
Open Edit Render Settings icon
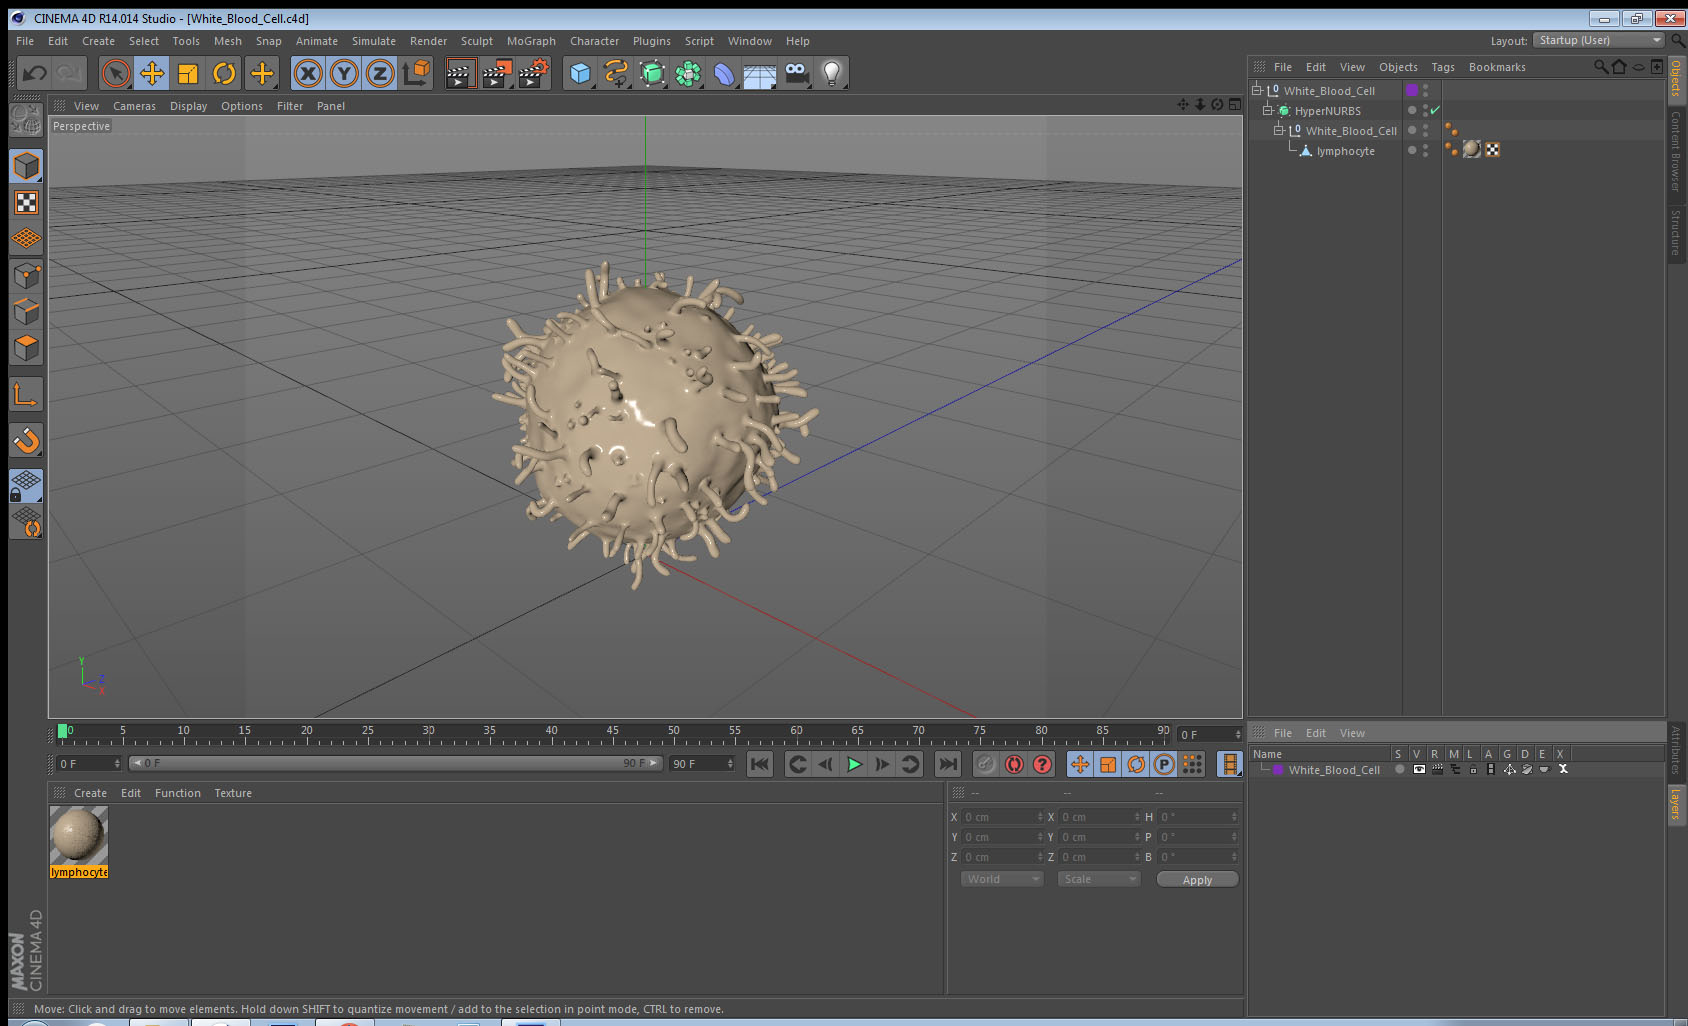coord(533,73)
